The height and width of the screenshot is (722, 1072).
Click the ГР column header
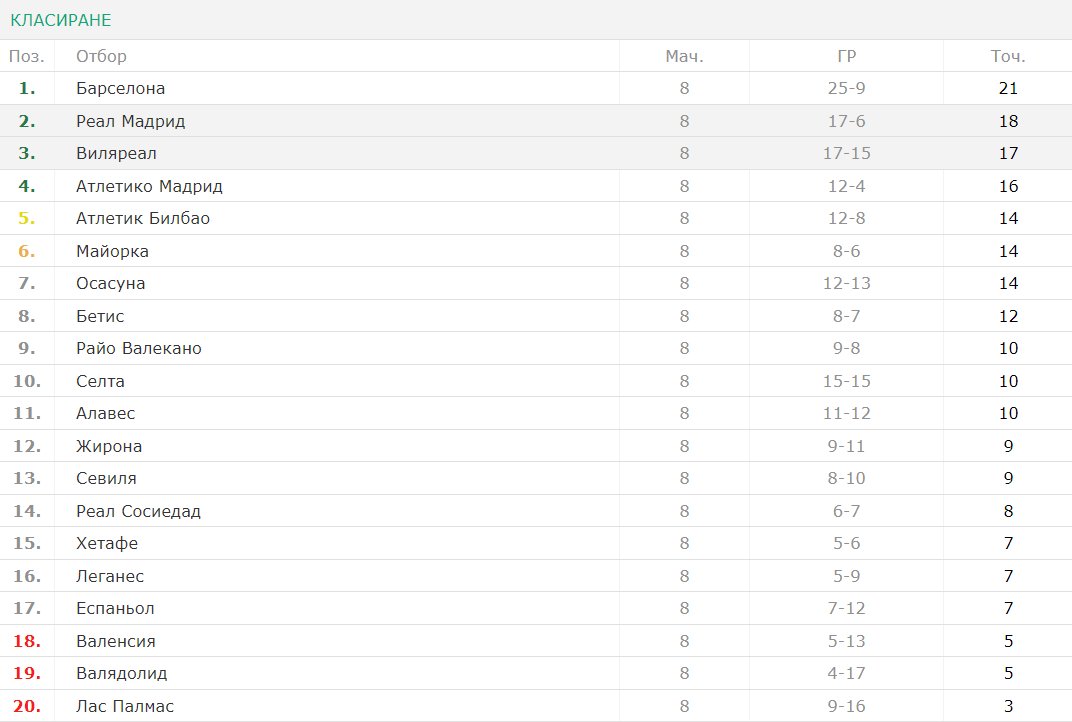click(846, 56)
